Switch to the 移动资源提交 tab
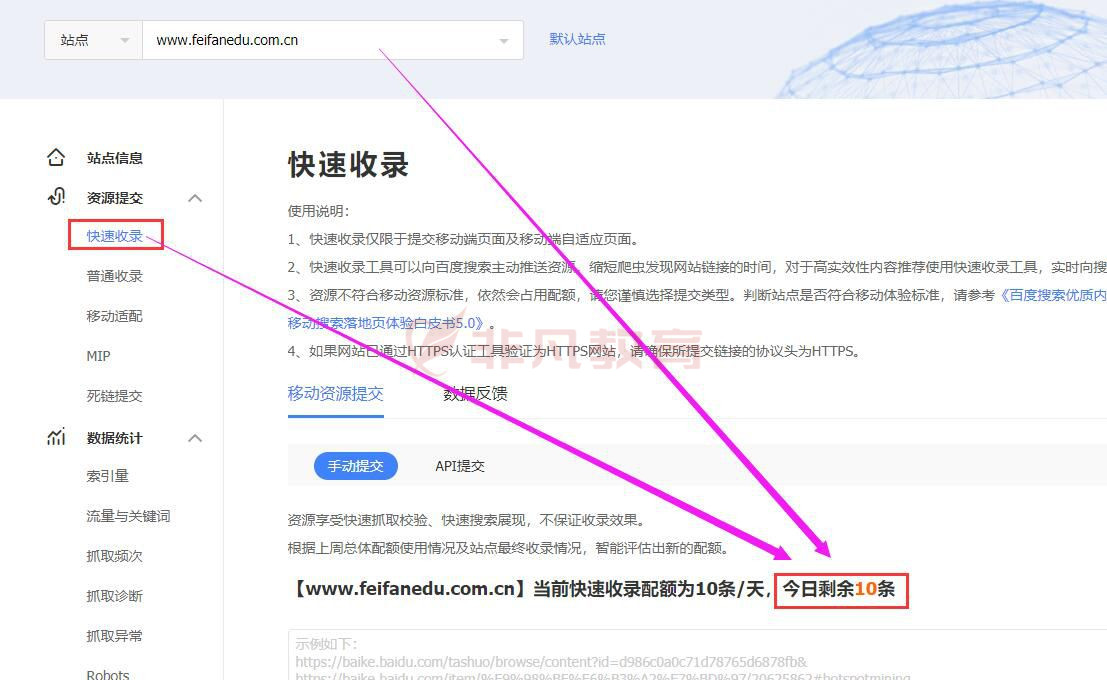 [335, 393]
